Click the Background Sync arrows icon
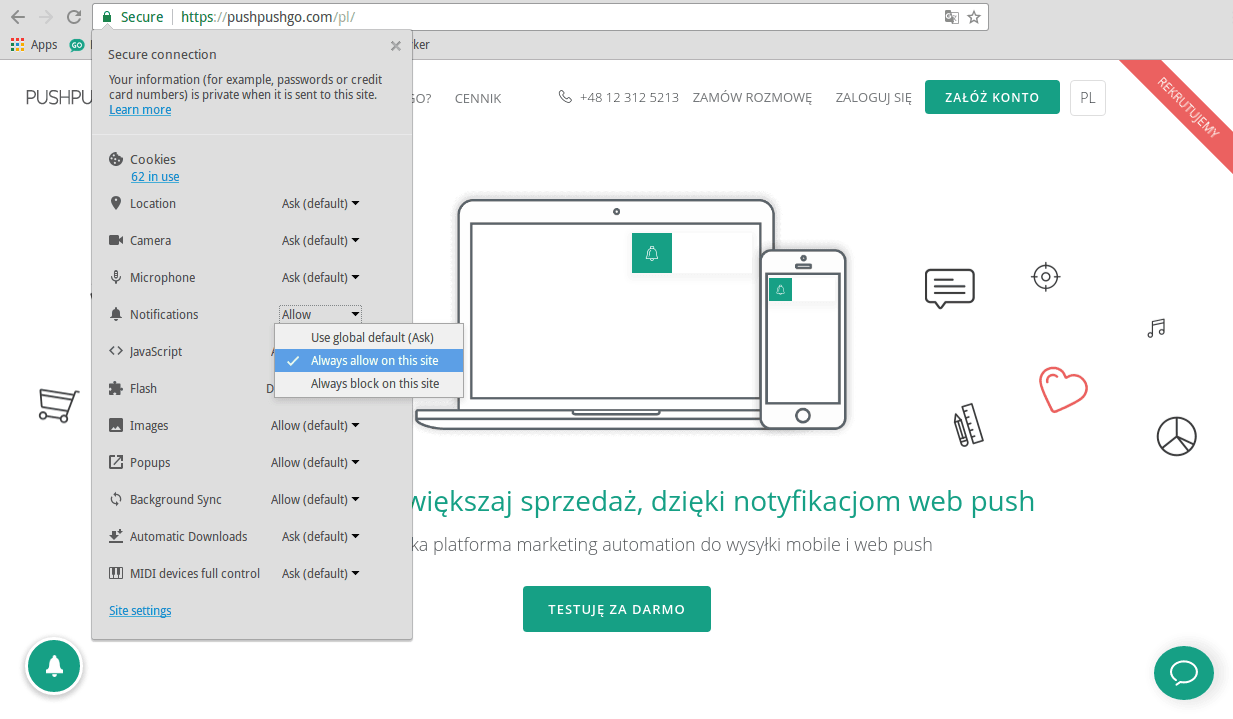Viewport: 1233px width, 719px height. (x=116, y=499)
